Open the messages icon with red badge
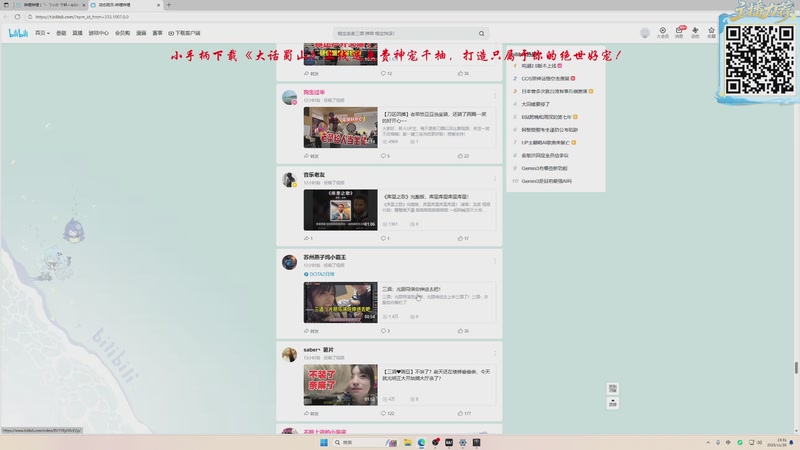800x450 pixels. [x=679, y=33]
